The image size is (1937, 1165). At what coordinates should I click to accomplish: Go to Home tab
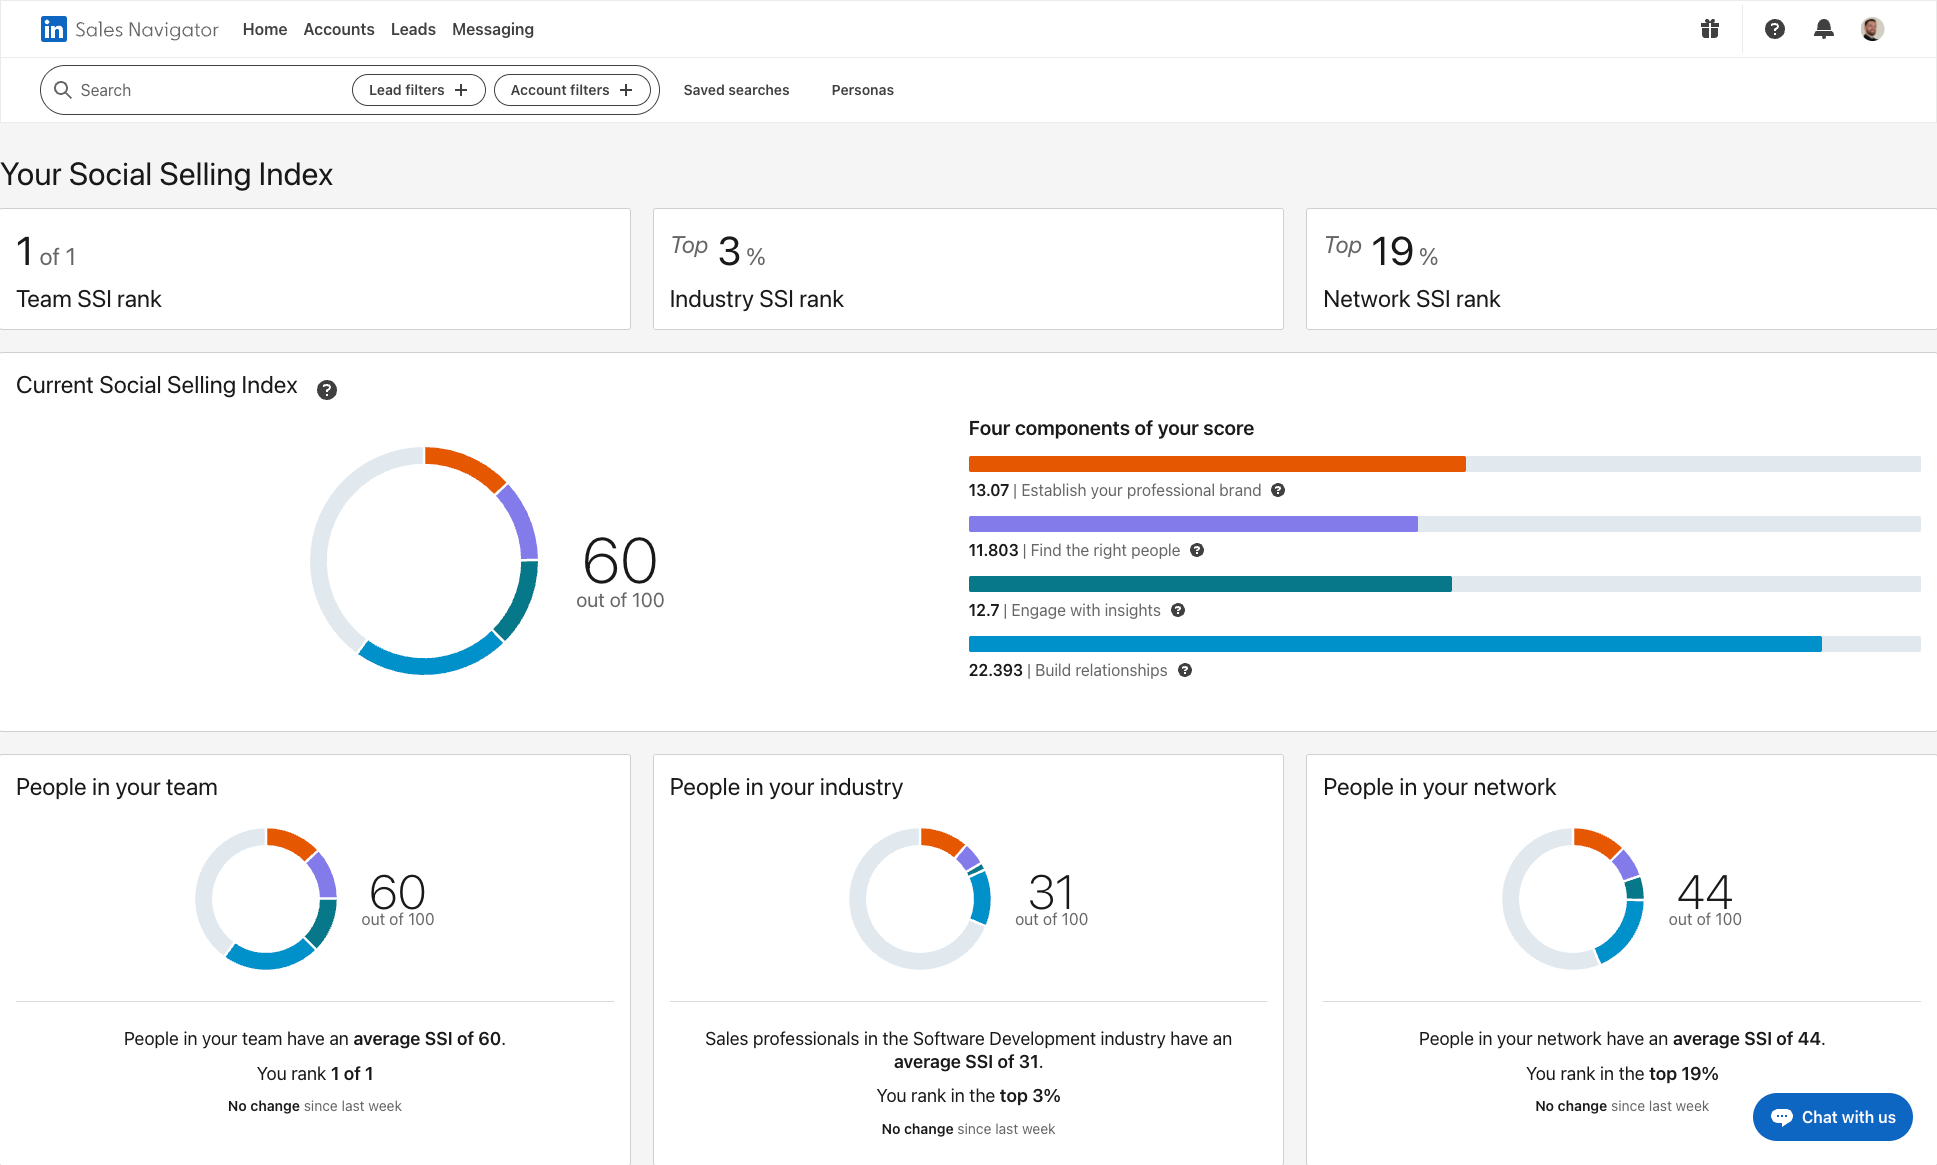pos(265,29)
